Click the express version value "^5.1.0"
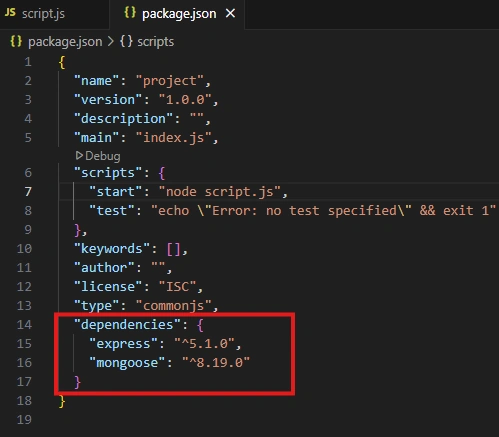This screenshot has width=499, height=437. [x=205, y=344]
